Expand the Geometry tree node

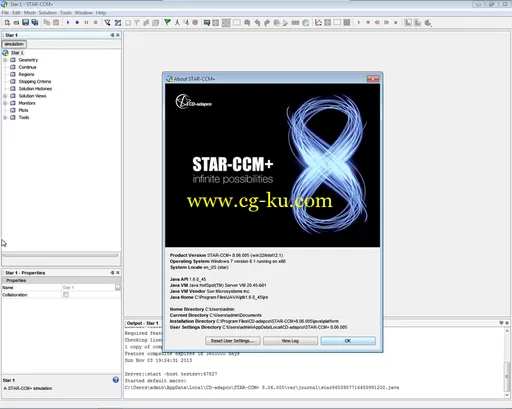[5, 60]
